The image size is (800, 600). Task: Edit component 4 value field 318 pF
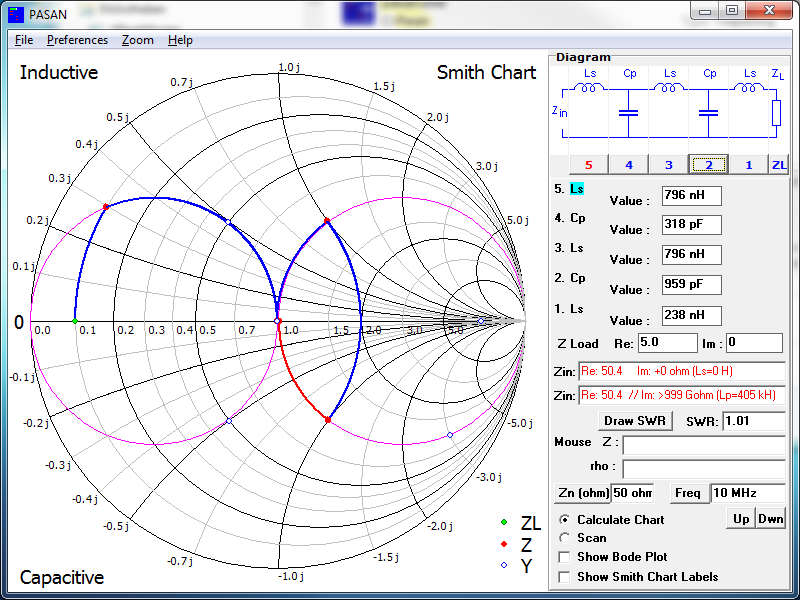691,224
